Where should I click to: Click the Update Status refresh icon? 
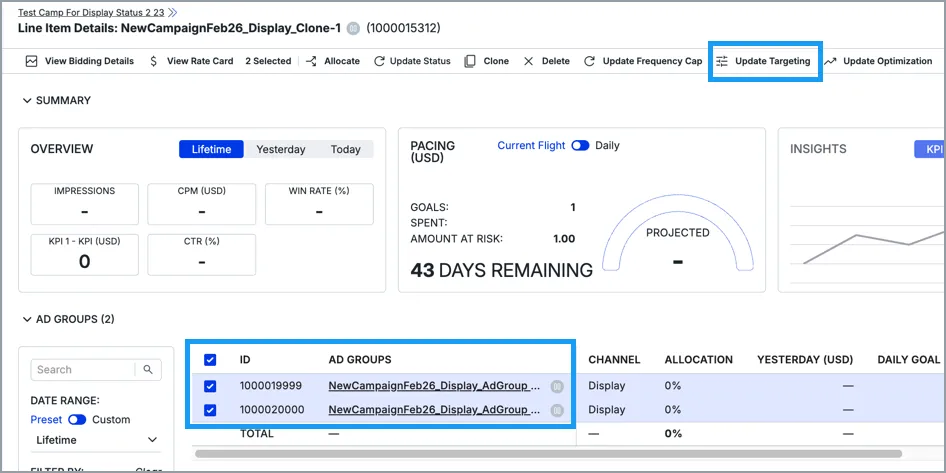379,61
